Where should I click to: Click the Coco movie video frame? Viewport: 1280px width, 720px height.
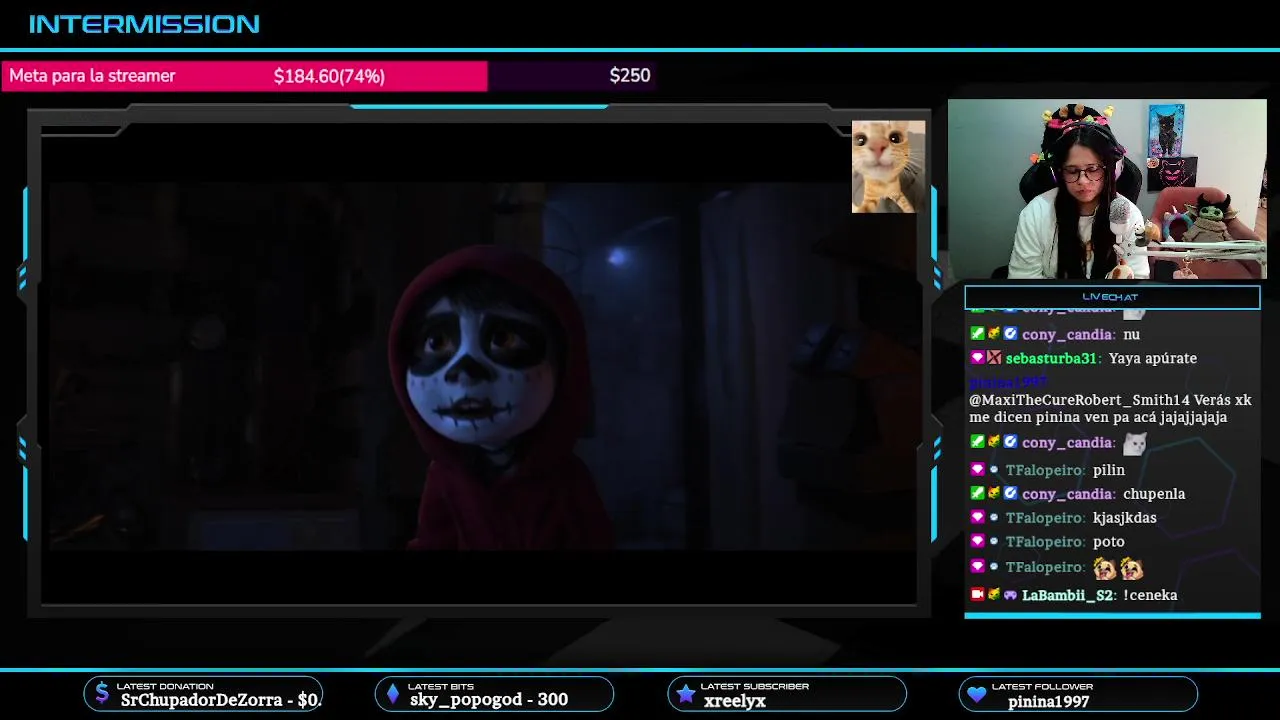483,366
